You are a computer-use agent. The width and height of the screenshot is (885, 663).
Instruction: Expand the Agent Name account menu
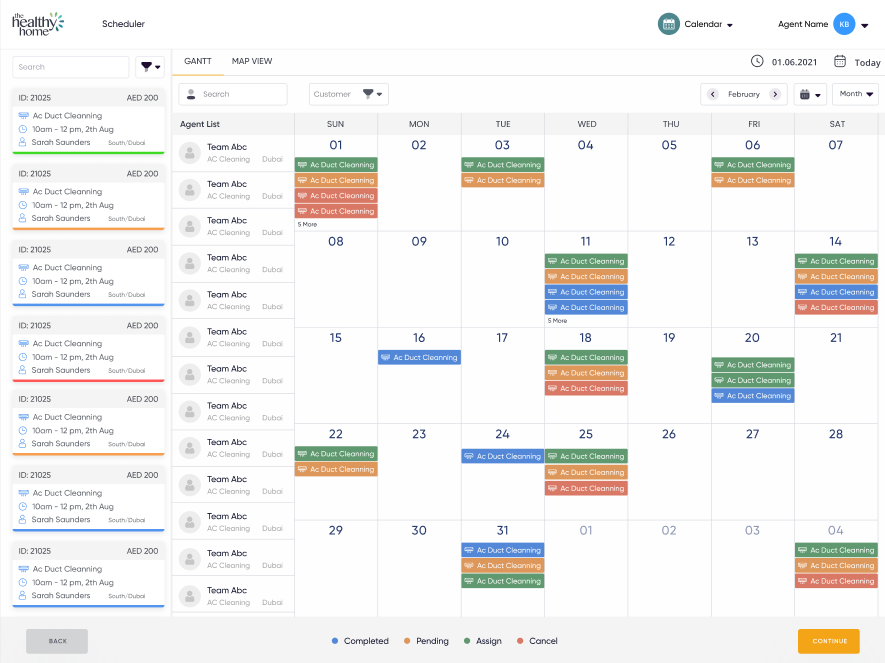click(x=864, y=25)
